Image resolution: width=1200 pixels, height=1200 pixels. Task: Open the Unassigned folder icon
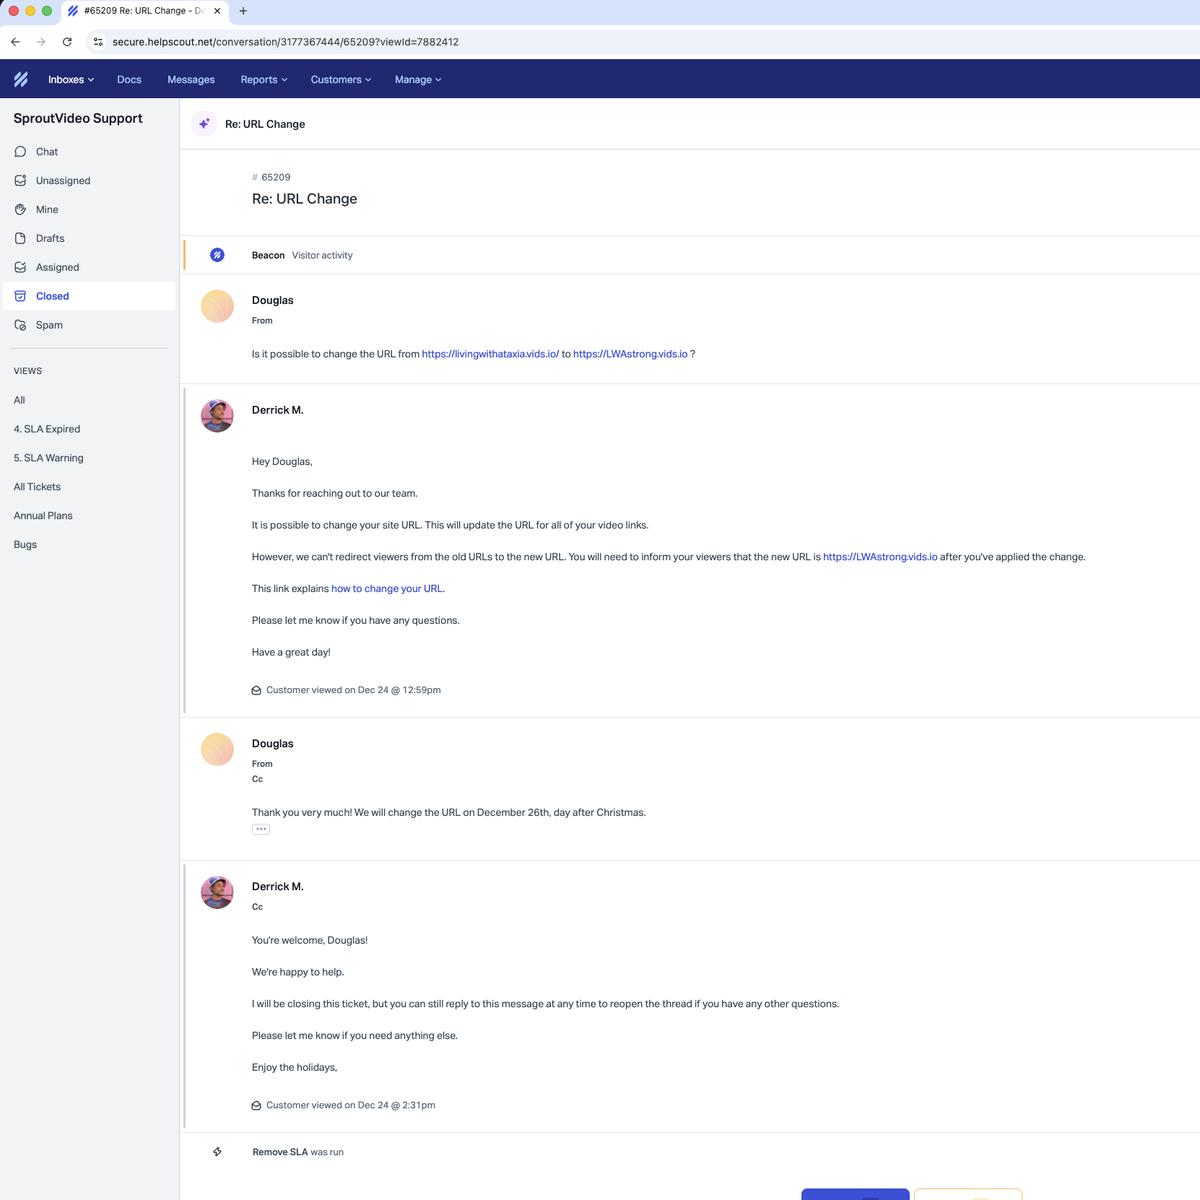coord(20,181)
